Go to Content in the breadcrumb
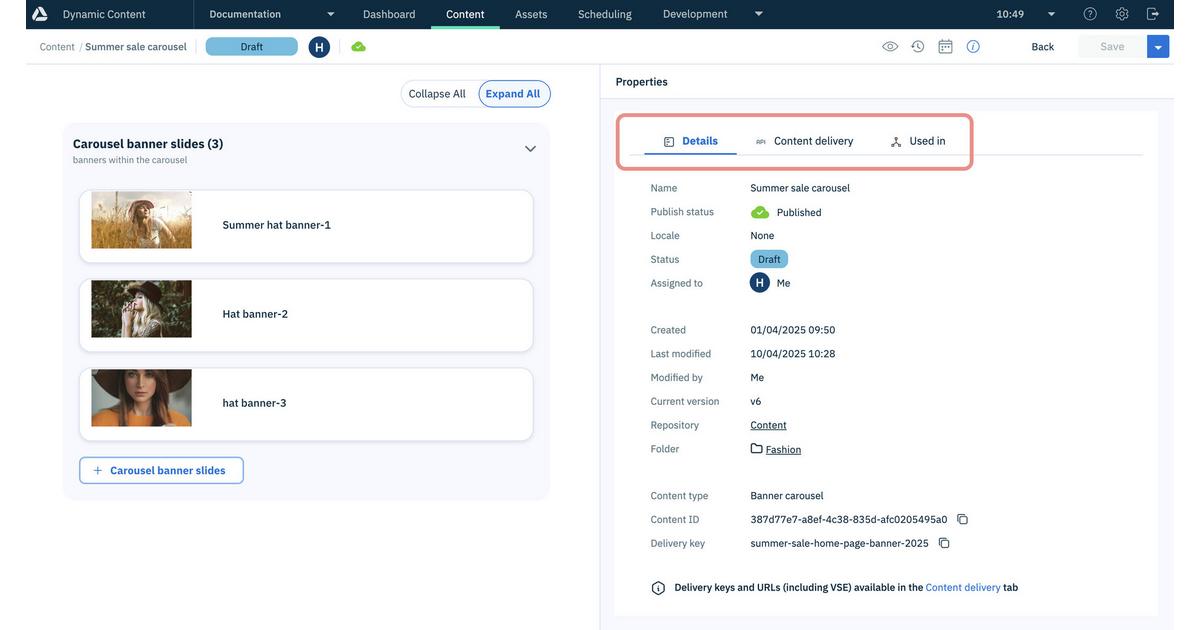This screenshot has width=1200, height=630. click(57, 47)
